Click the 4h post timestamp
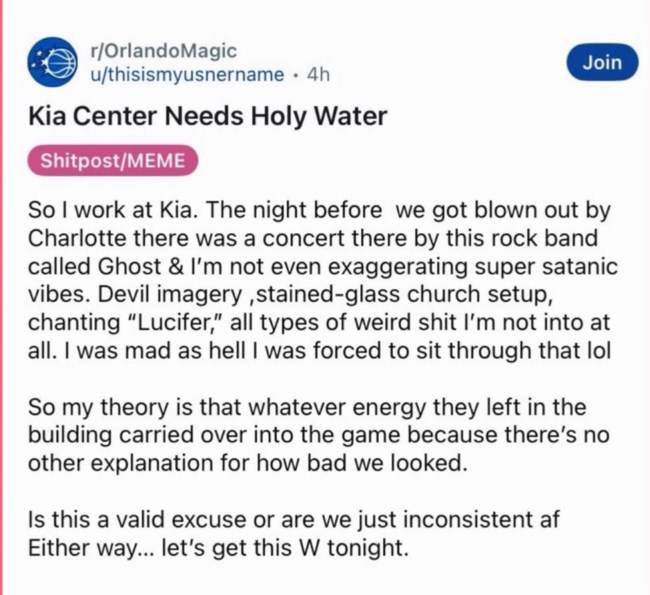The width and height of the screenshot is (650, 595). (320, 72)
